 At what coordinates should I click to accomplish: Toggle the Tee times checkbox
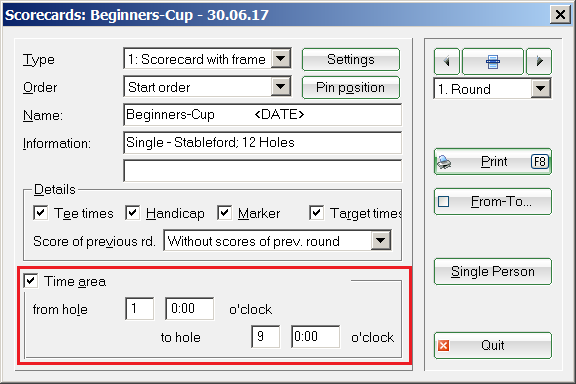[40, 213]
